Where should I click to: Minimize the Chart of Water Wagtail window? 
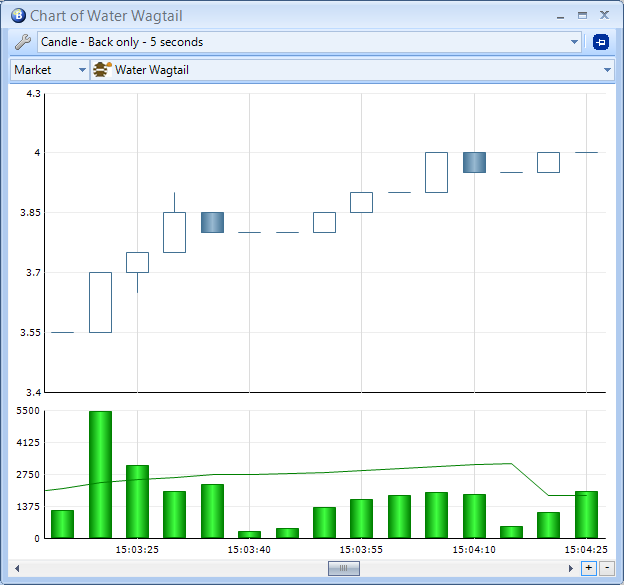coord(560,16)
